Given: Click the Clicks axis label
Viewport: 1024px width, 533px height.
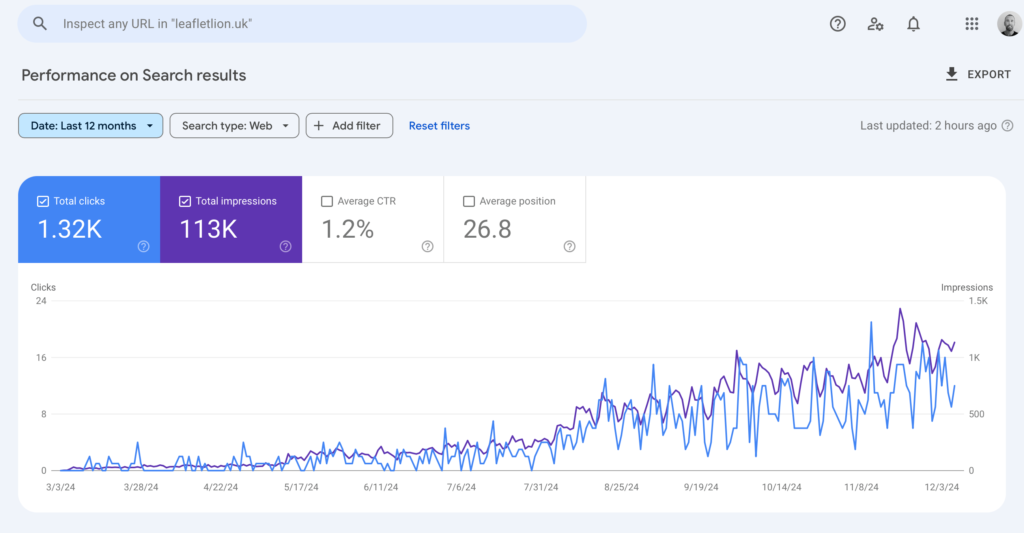Looking at the screenshot, I should pos(43,287).
